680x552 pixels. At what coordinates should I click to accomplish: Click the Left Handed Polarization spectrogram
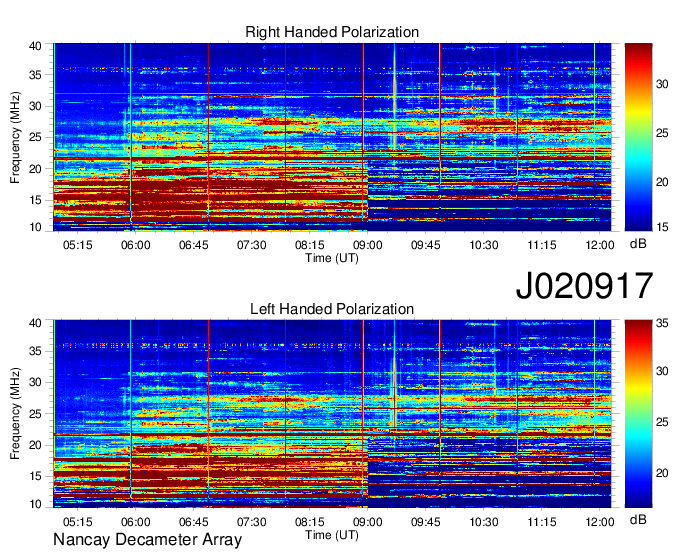coord(332,414)
